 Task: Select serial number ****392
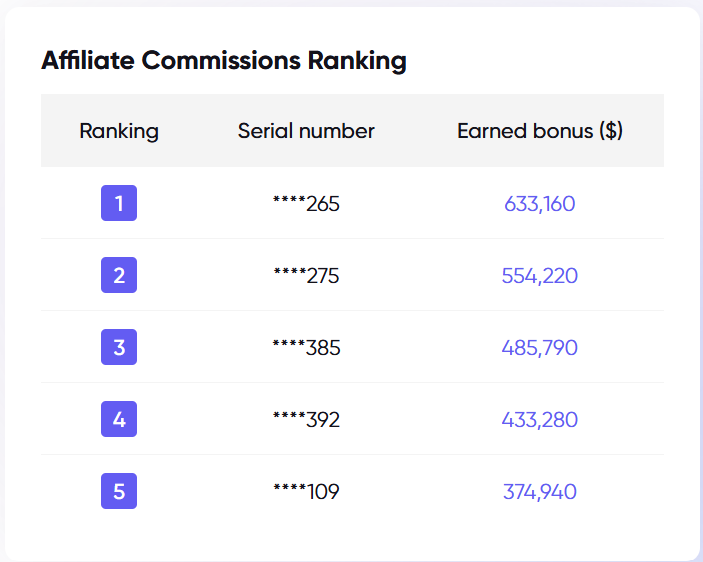tap(306, 420)
